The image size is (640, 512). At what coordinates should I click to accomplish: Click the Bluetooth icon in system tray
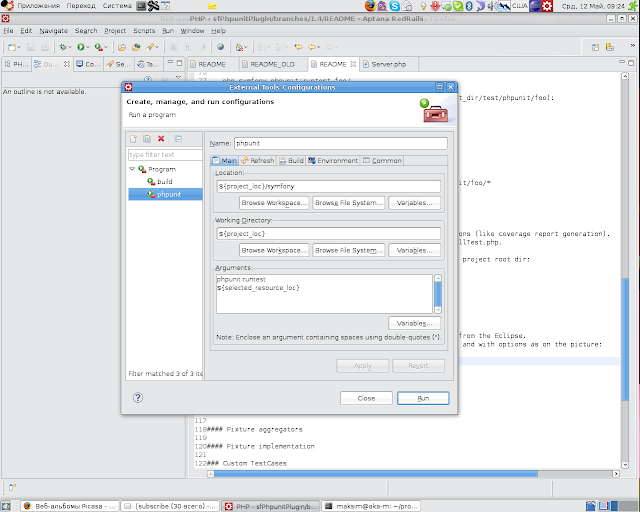469,6
